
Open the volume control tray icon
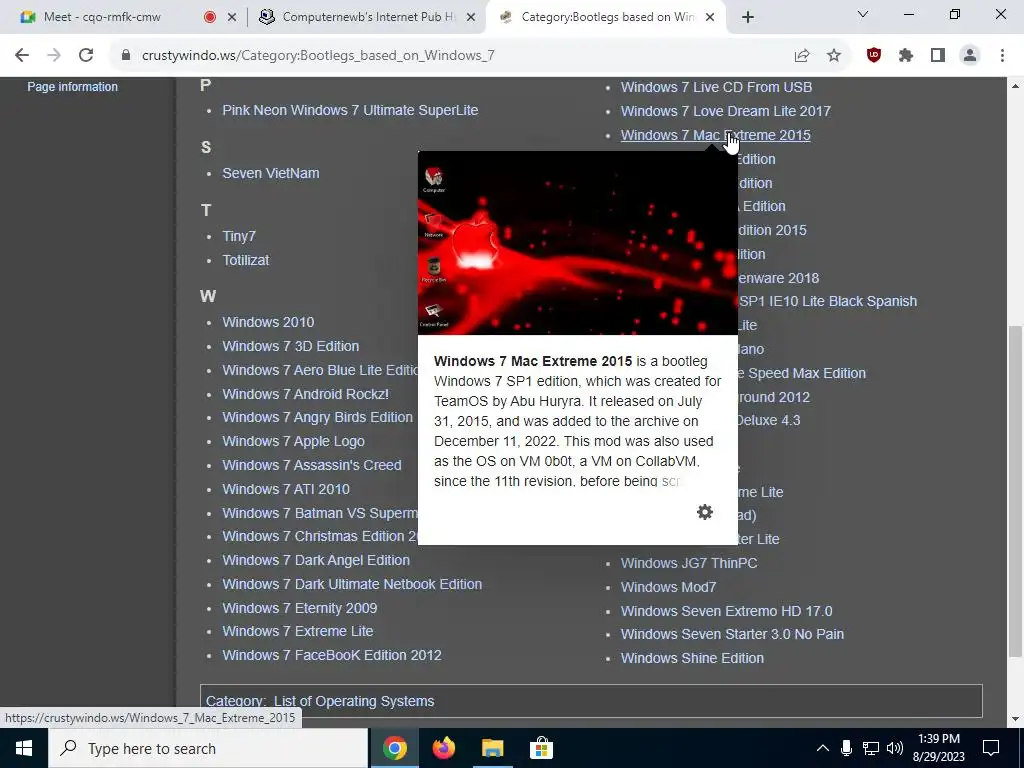pyautogui.click(x=895, y=748)
